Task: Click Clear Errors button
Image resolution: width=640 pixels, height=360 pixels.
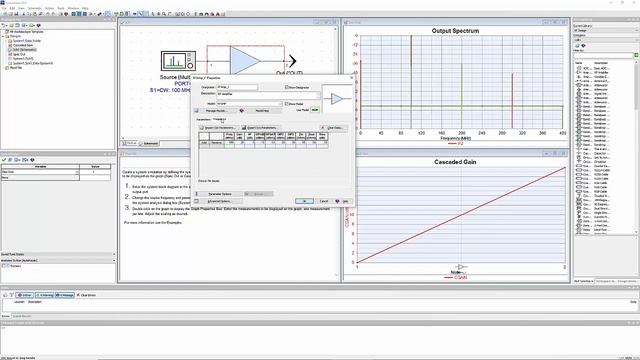Action: coord(86,295)
